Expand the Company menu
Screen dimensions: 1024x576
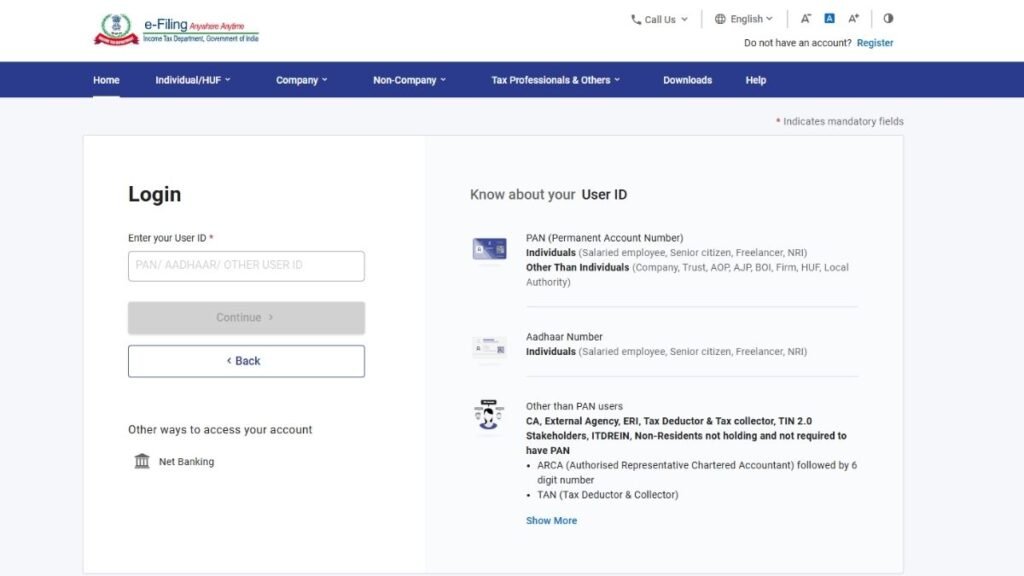click(x=302, y=80)
